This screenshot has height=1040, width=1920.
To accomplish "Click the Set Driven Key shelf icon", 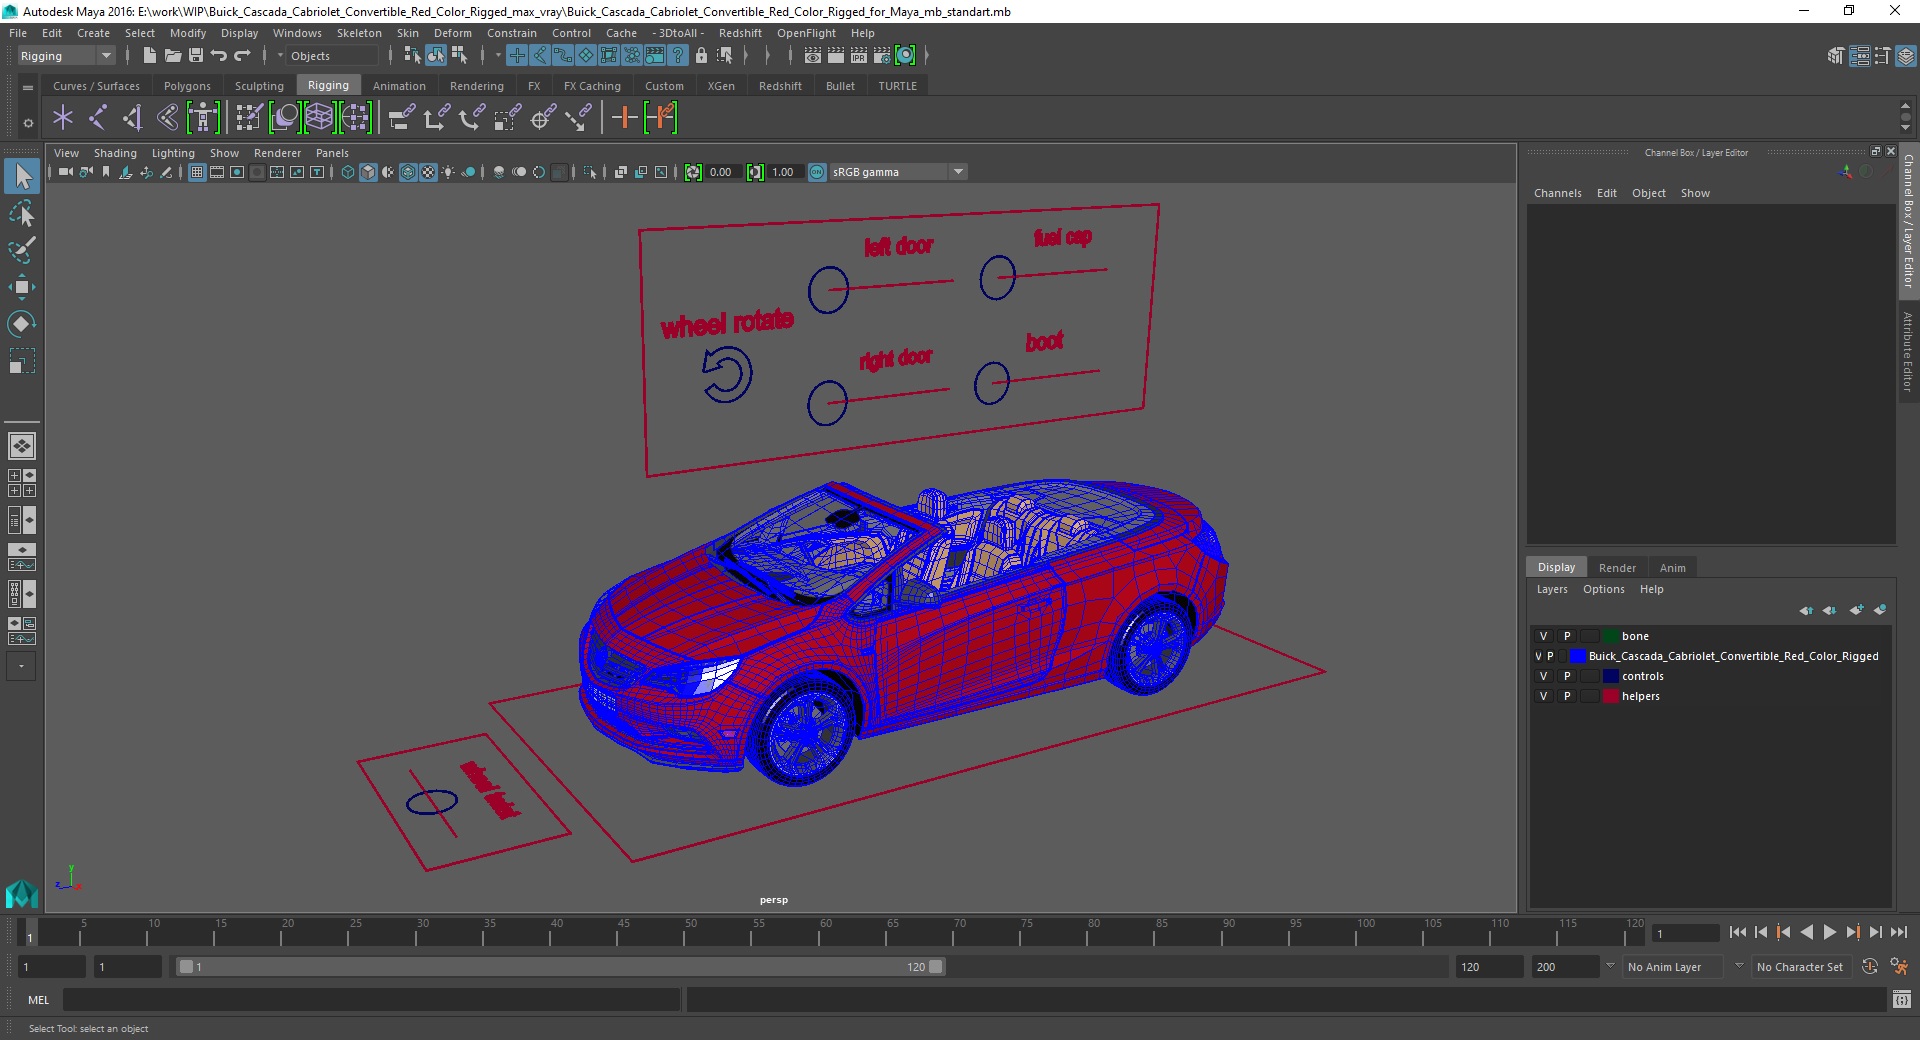I will pos(661,118).
